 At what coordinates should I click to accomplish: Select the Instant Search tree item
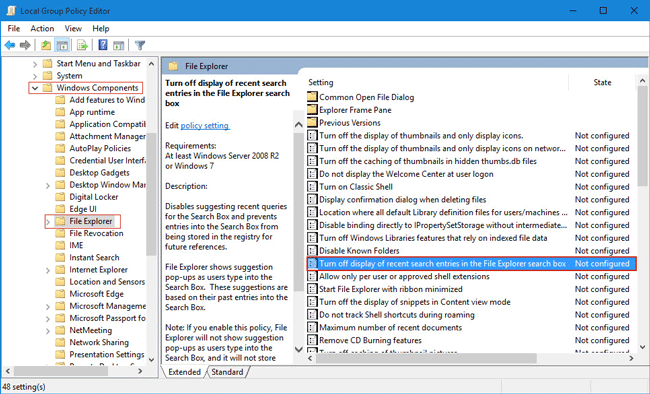pyautogui.click(x=94, y=257)
